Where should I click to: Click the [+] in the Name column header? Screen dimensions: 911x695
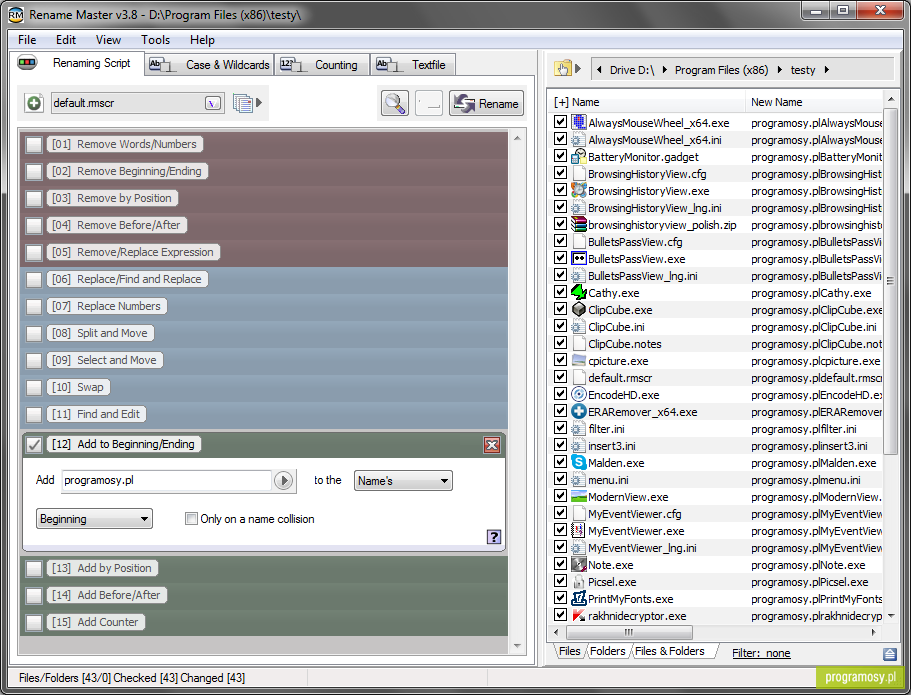pos(561,102)
